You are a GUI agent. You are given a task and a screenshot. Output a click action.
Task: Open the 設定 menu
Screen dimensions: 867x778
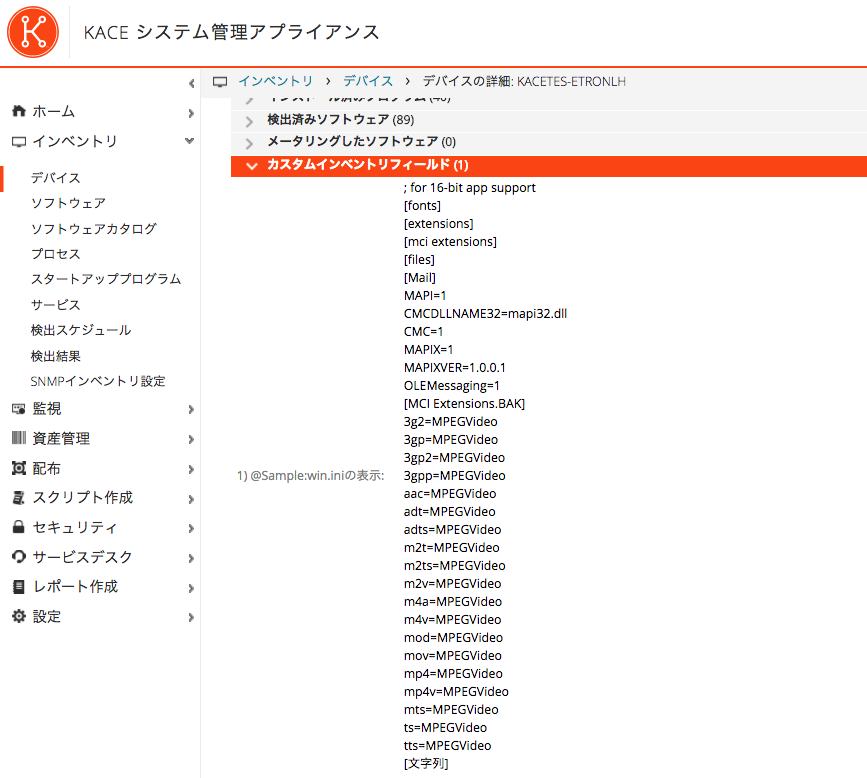tap(46, 617)
